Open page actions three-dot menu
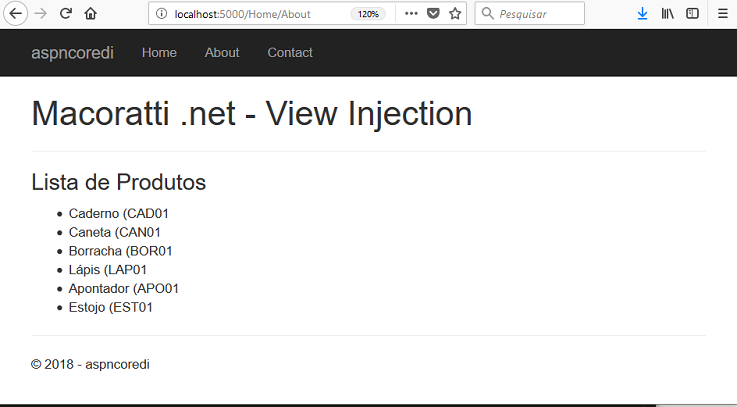Viewport: 737px width, 407px height. [x=411, y=14]
